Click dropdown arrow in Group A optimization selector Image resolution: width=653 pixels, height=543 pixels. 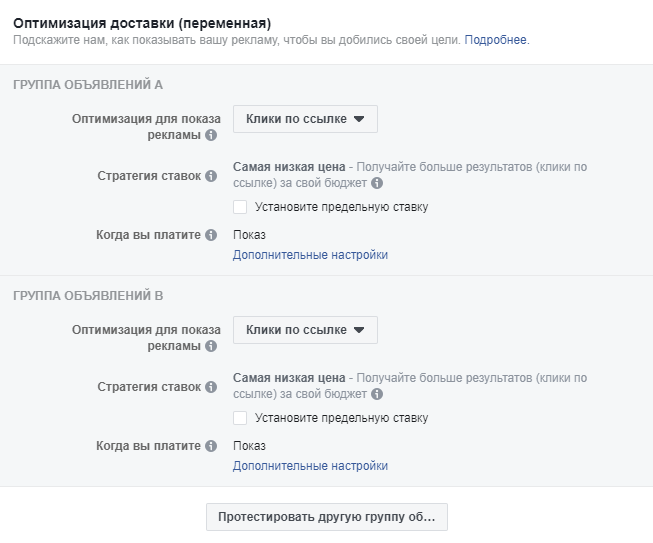click(359, 119)
